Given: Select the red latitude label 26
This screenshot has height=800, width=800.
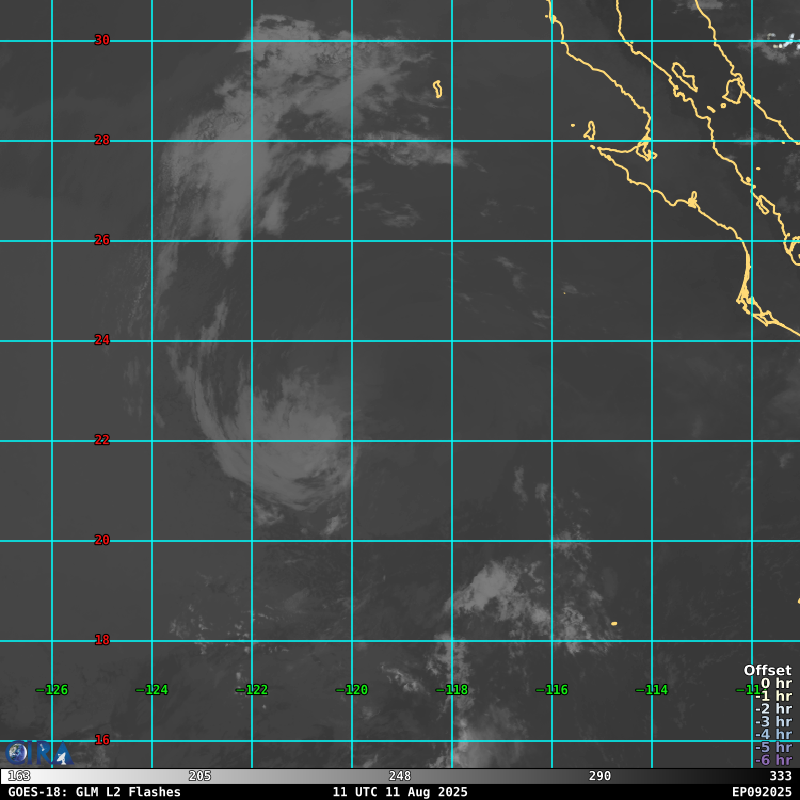Looking at the screenshot, I should click(x=102, y=240).
